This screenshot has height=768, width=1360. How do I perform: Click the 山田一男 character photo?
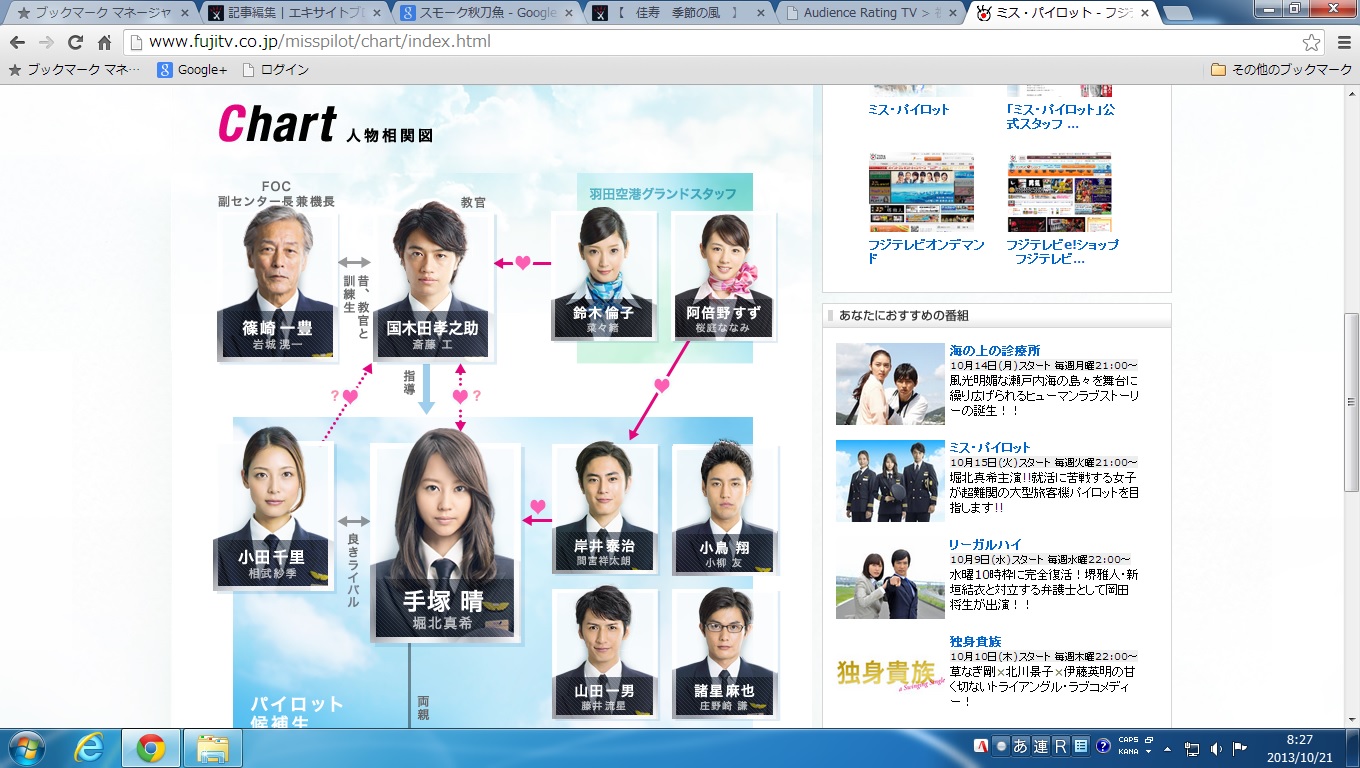tap(605, 652)
